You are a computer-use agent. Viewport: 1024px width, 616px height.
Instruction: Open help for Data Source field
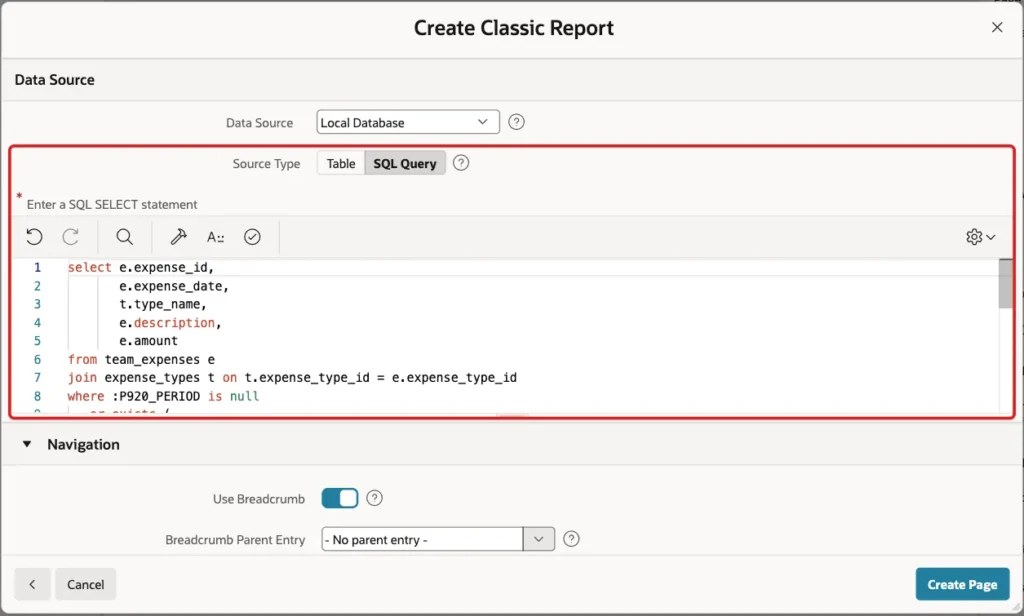tap(516, 122)
